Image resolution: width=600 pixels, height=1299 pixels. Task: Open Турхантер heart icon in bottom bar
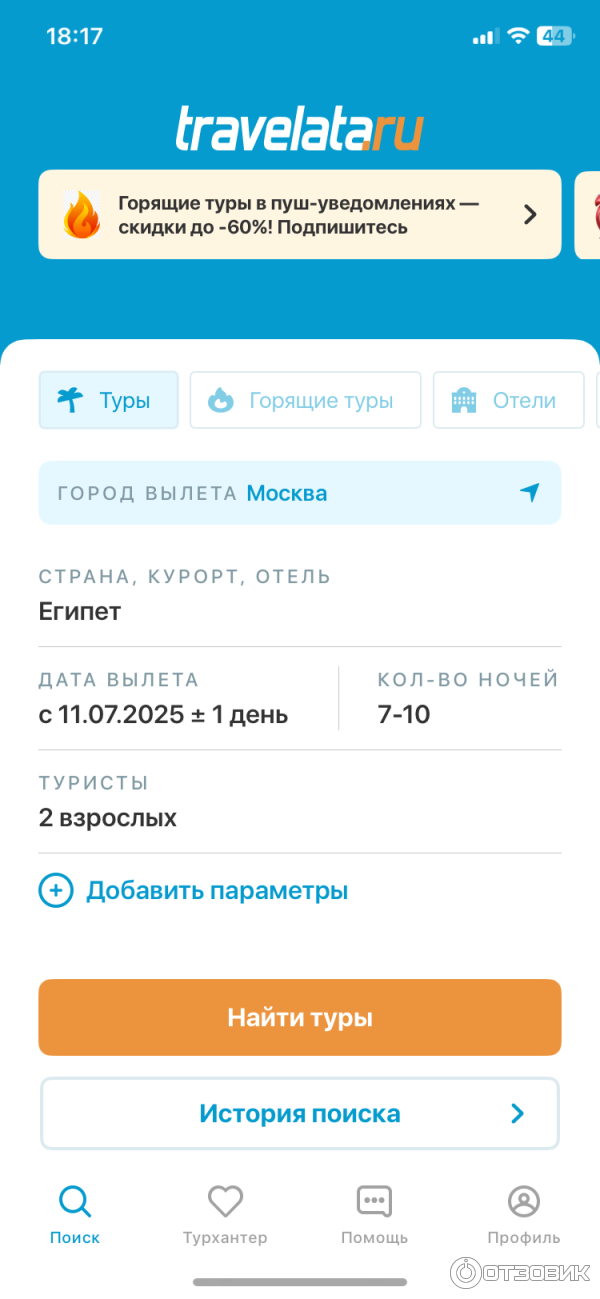225,1201
